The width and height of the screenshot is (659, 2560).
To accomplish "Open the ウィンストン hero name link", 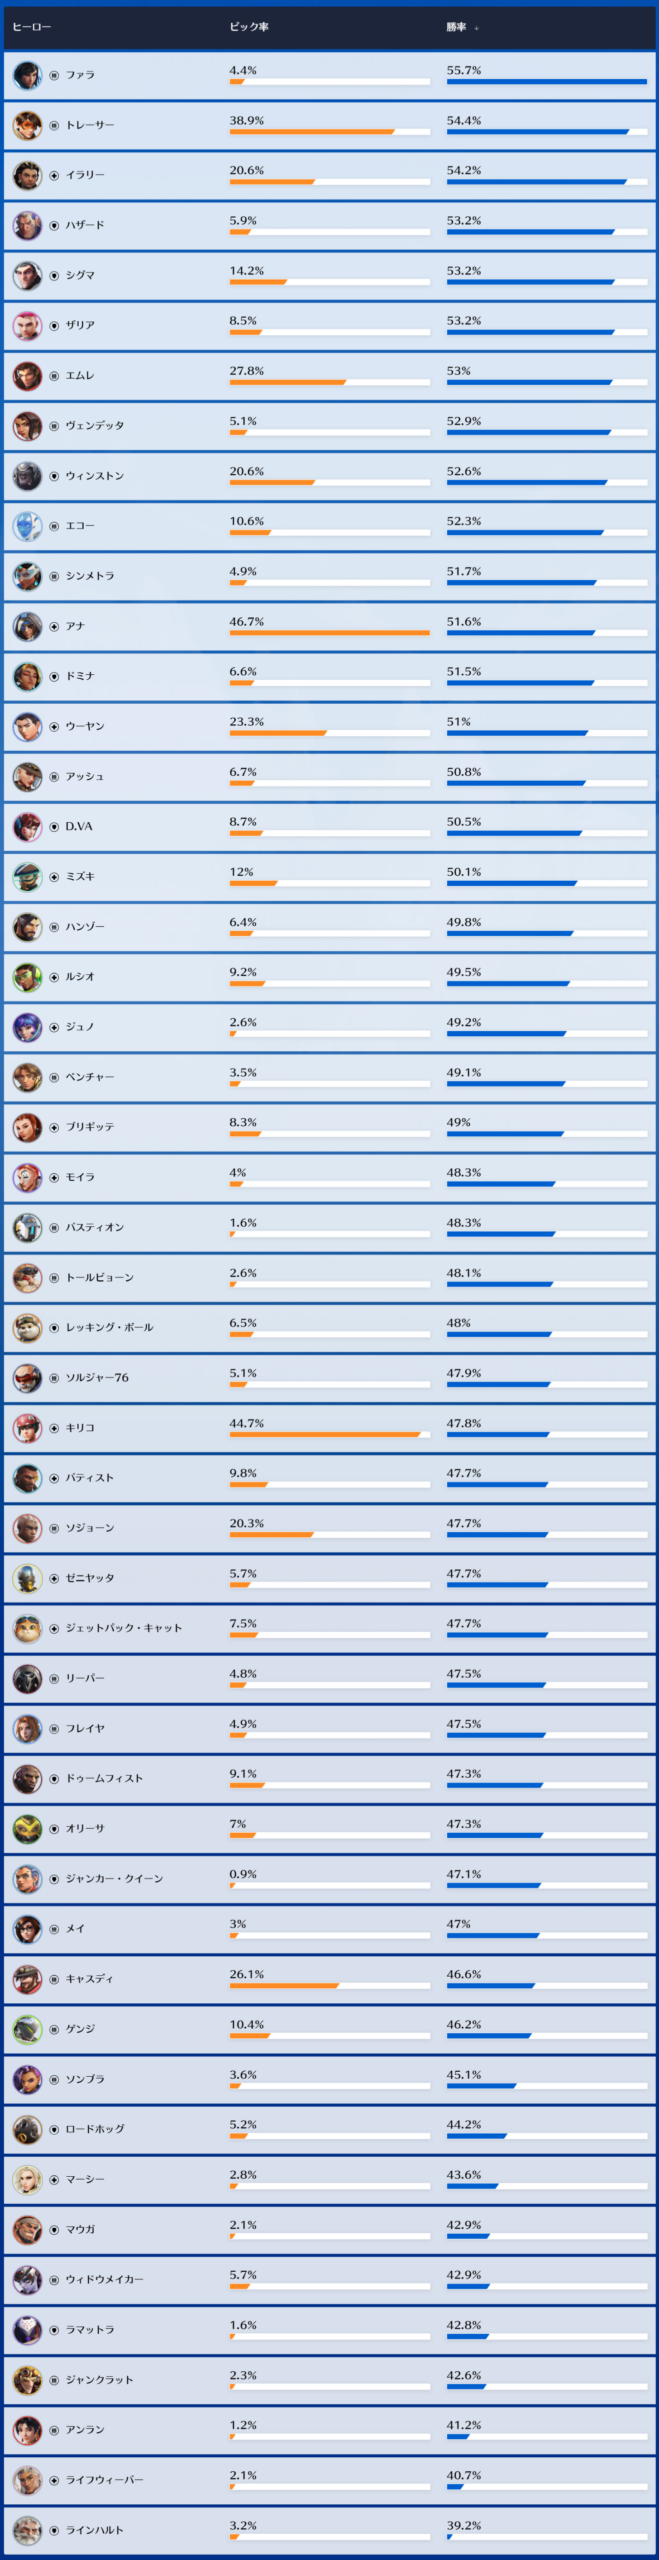I will (x=95, y=476).
